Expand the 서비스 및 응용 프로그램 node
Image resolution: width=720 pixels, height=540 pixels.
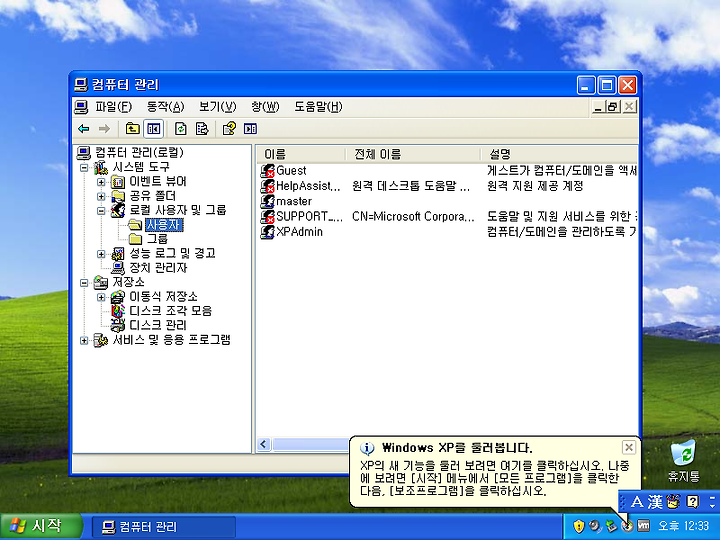(84, 340)
